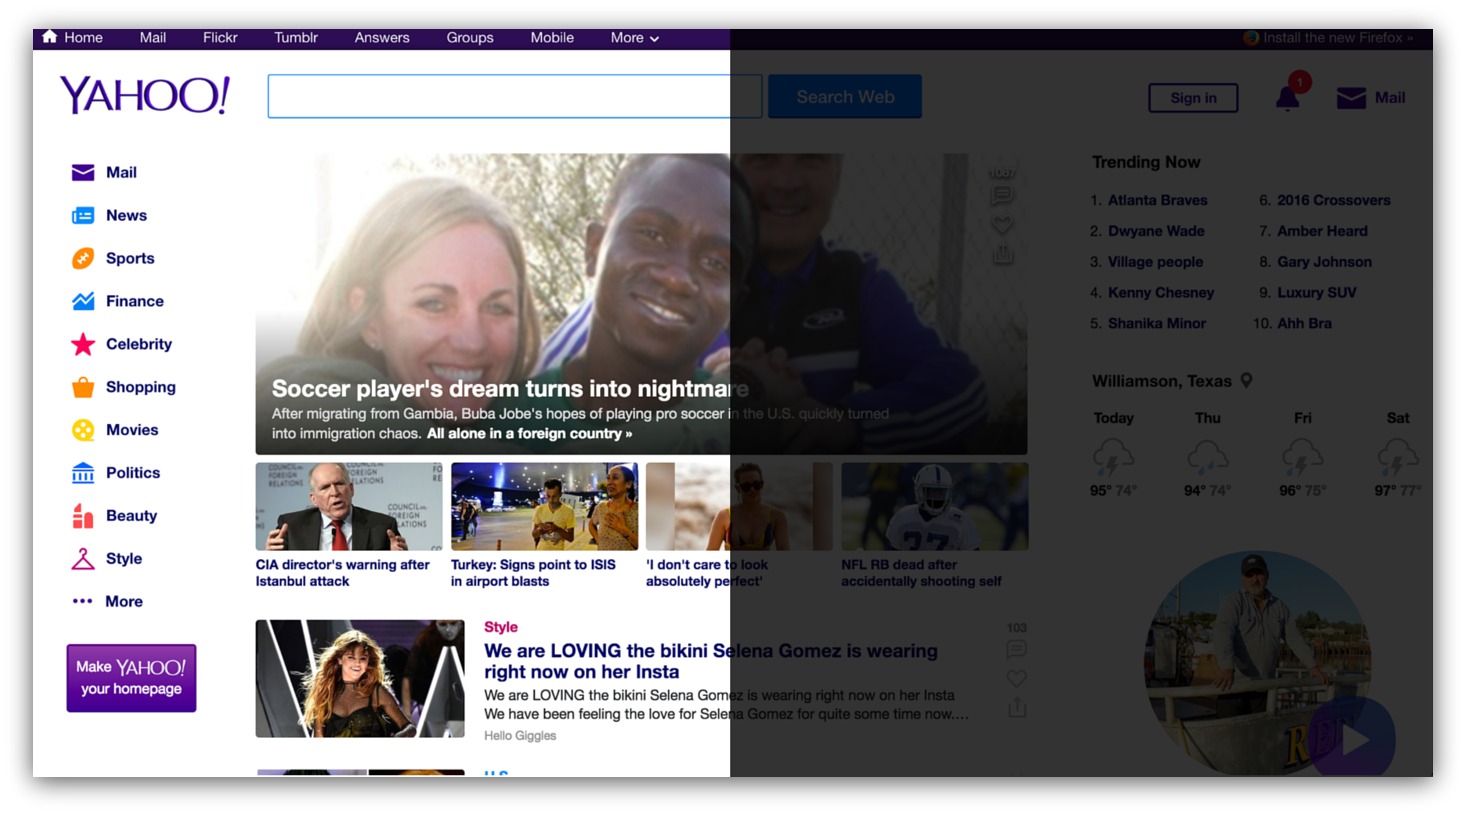This screenshot has height=814, width=1466.
Task: Open comments icon on Selena Gomez article
Action: (x=1016, y=649)
